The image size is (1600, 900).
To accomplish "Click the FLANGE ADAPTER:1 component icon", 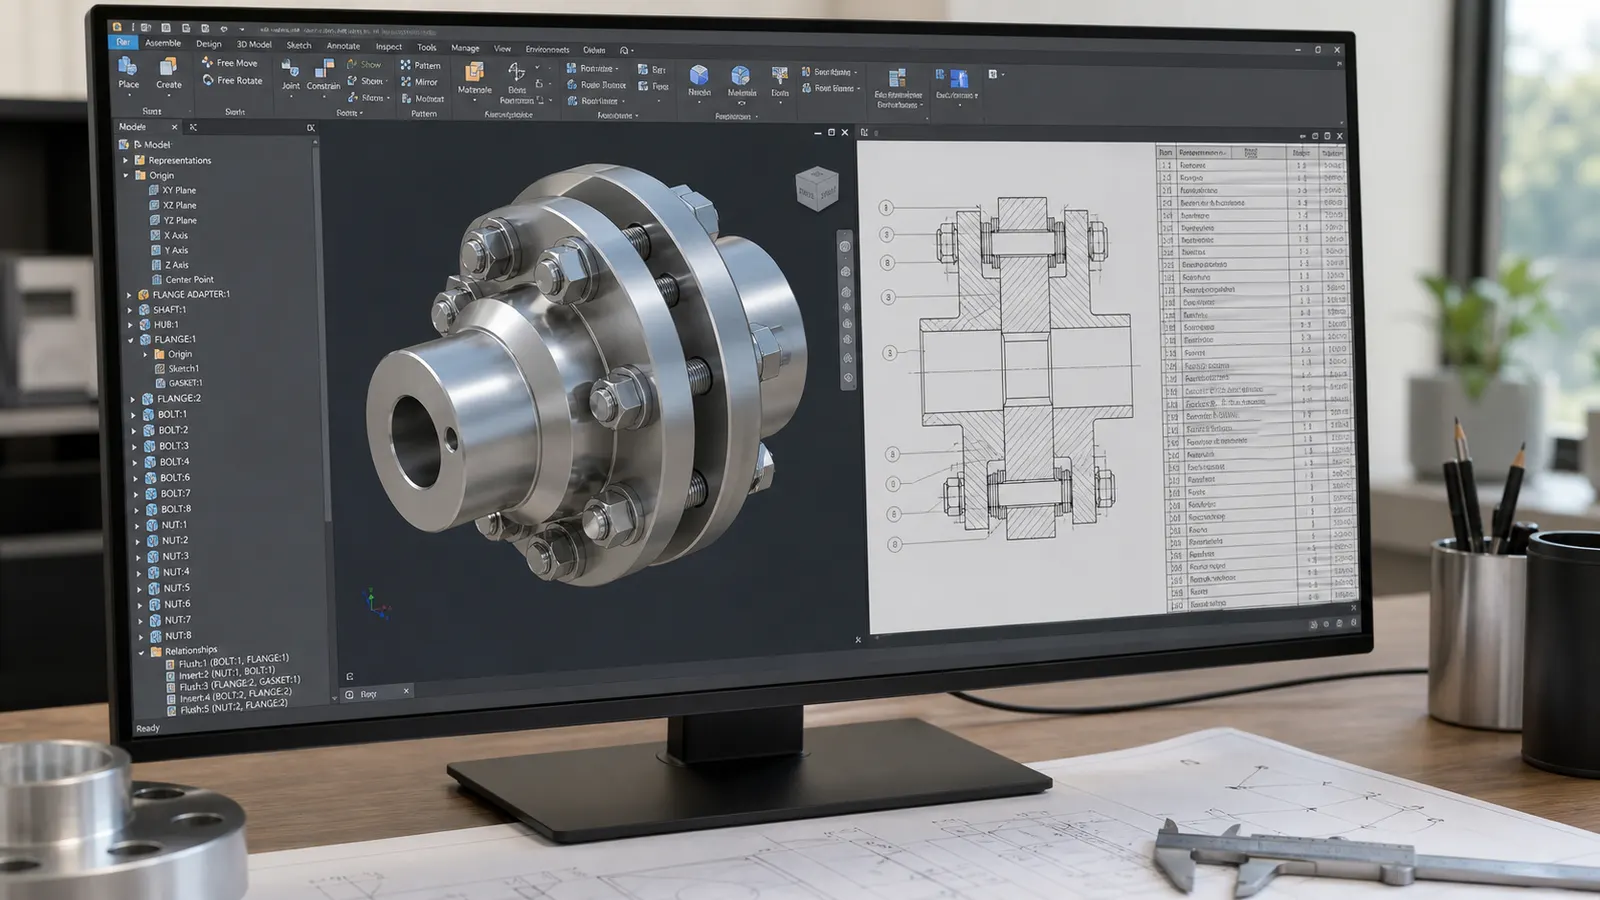I will click(143, 295).
